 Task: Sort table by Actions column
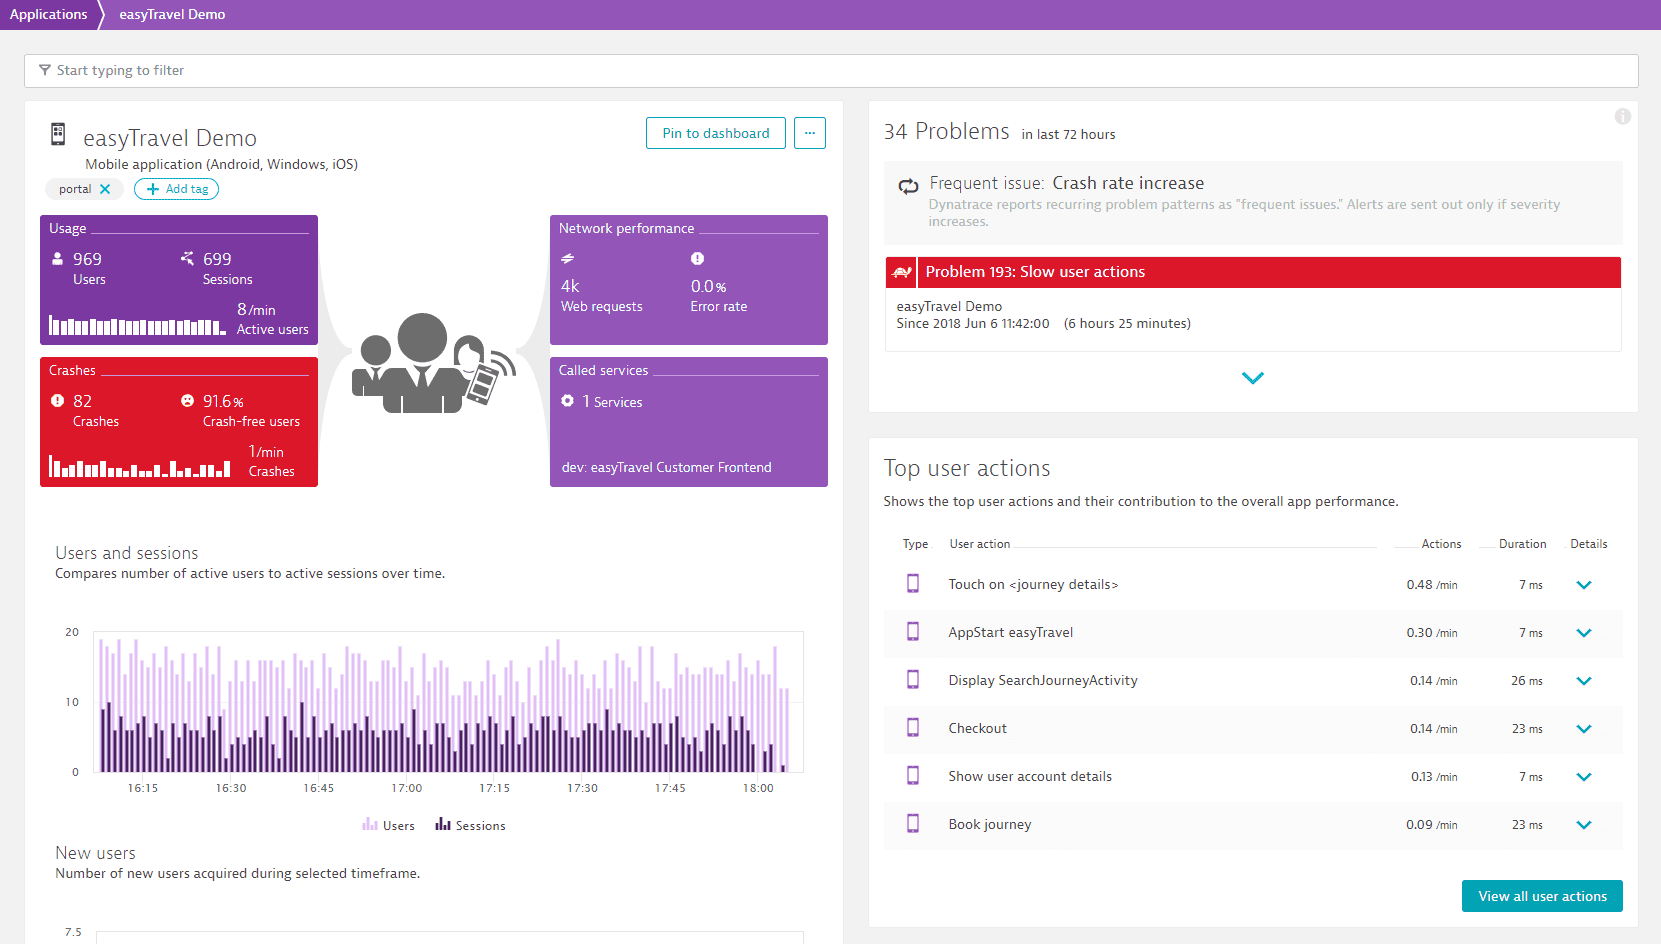[x=1441, y=544]
